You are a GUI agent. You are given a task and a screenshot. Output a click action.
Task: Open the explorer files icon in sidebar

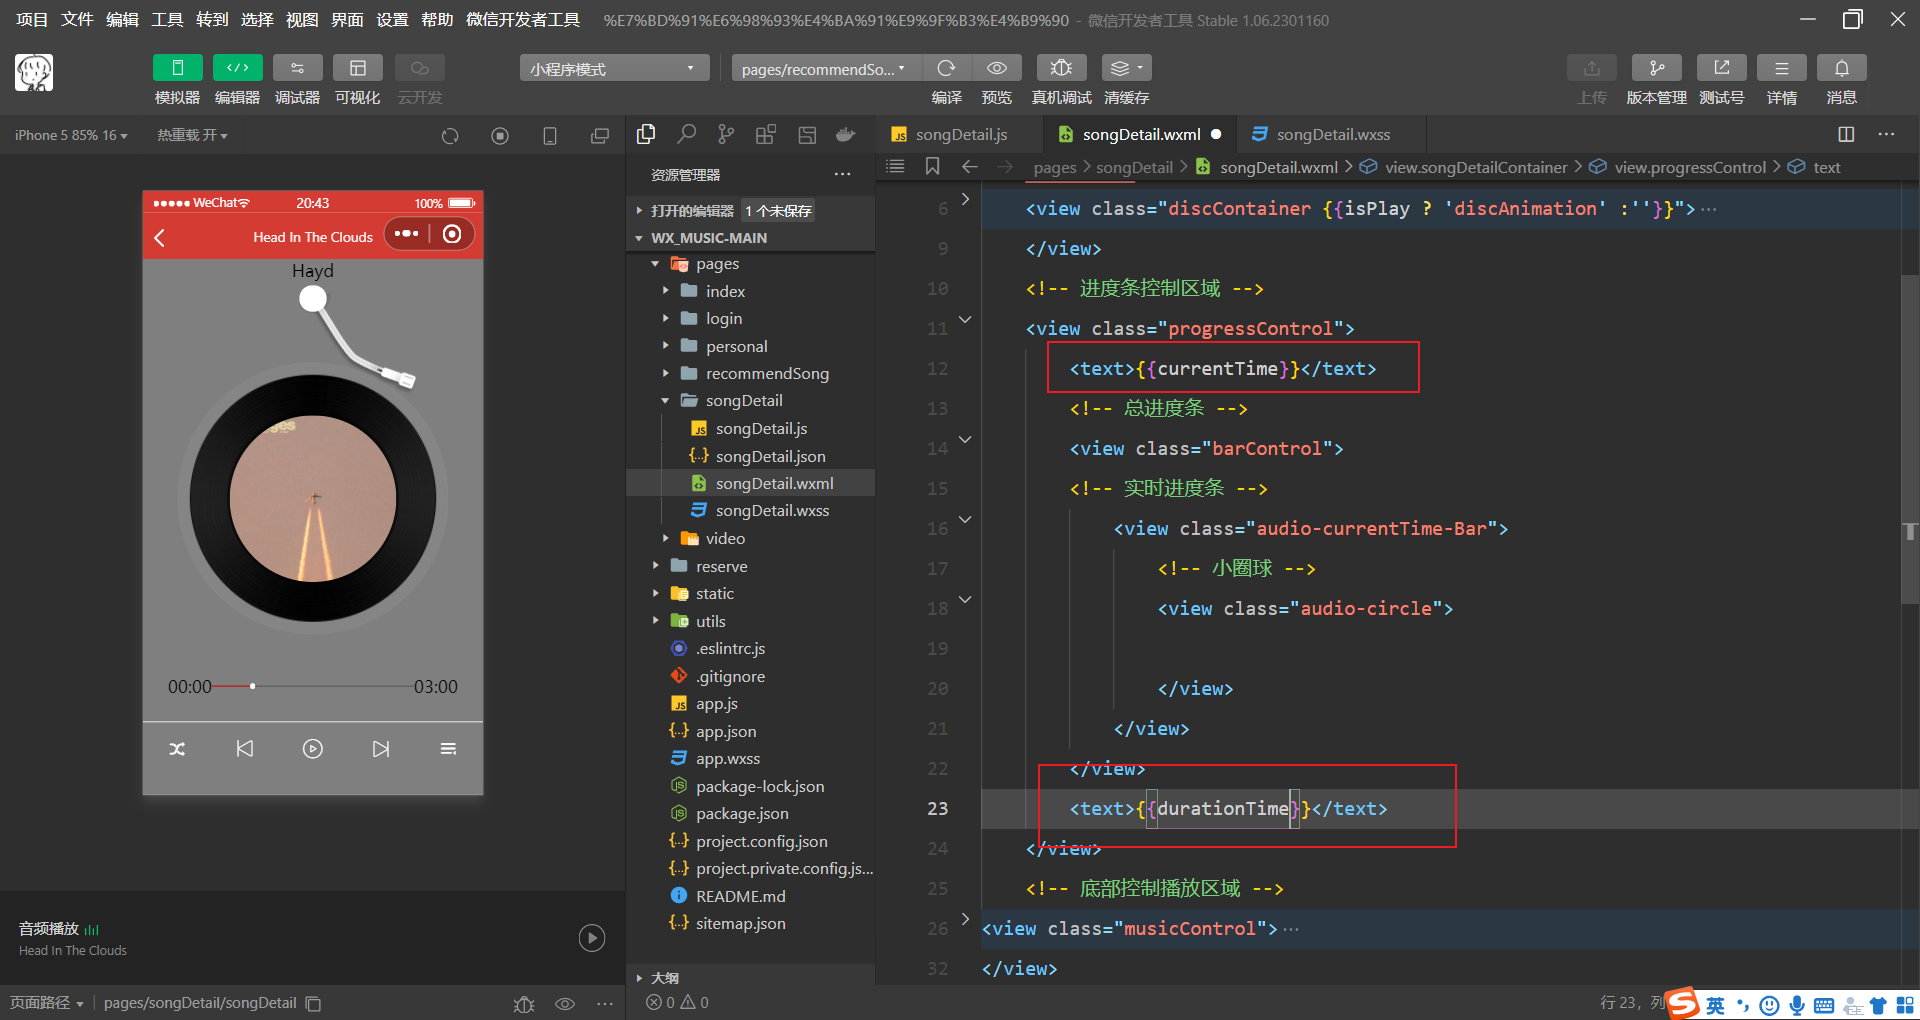(646, 134)
